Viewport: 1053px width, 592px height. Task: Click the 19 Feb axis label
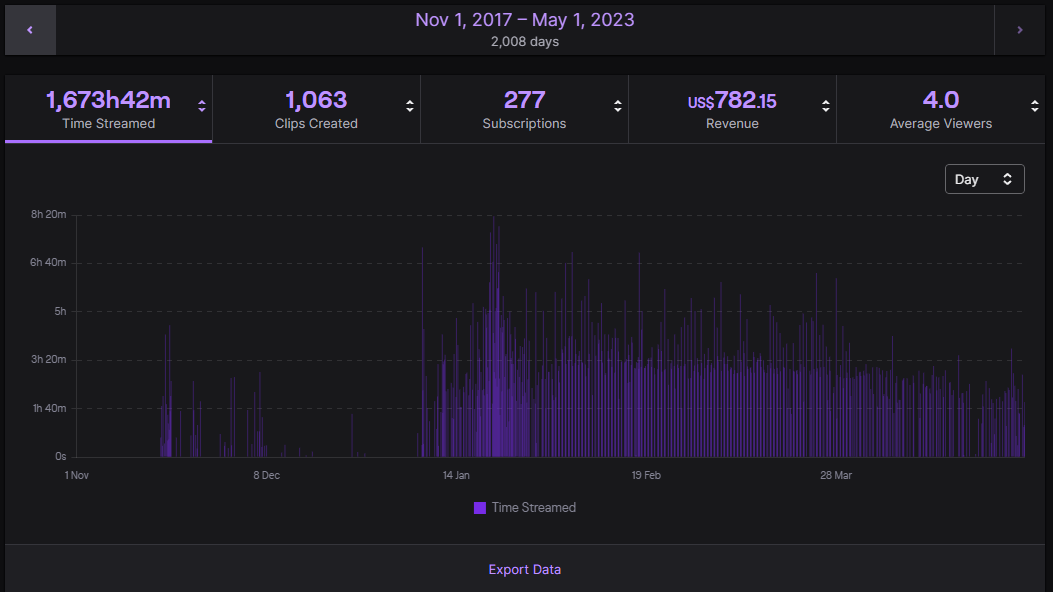[x=646, y=475]
